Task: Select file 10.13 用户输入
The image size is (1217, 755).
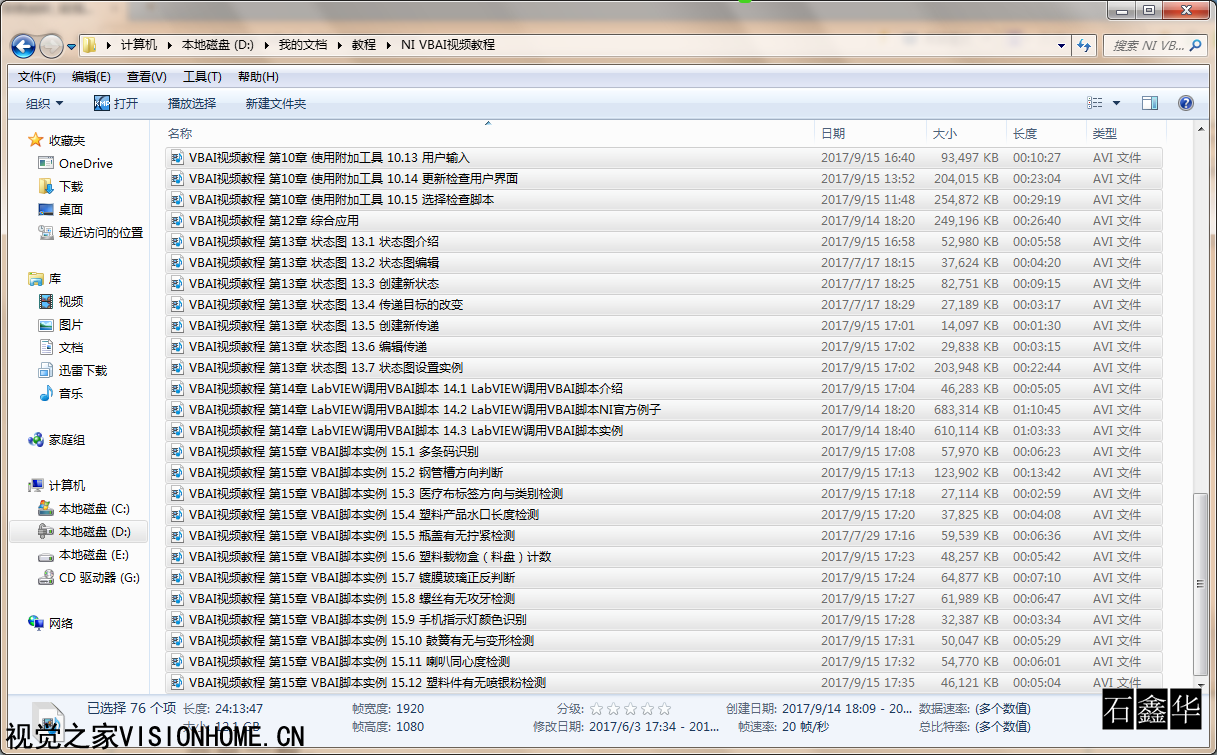Action: click(664, 158)
